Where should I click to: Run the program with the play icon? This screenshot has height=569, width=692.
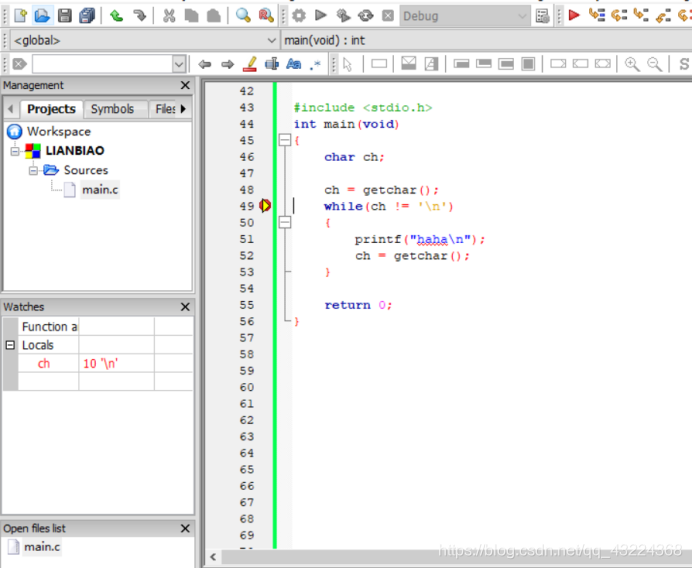point(321,16)
